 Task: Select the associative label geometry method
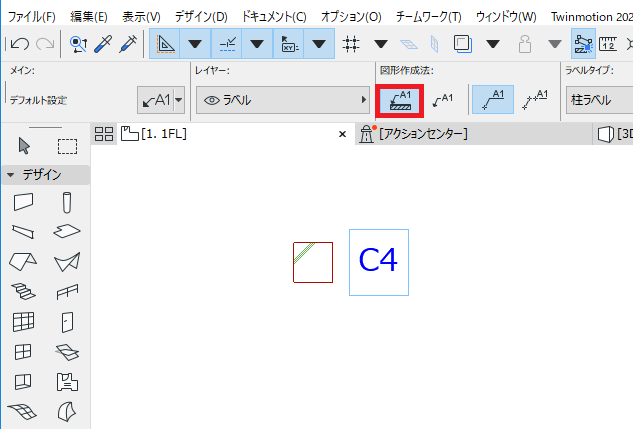click(400, 101)
